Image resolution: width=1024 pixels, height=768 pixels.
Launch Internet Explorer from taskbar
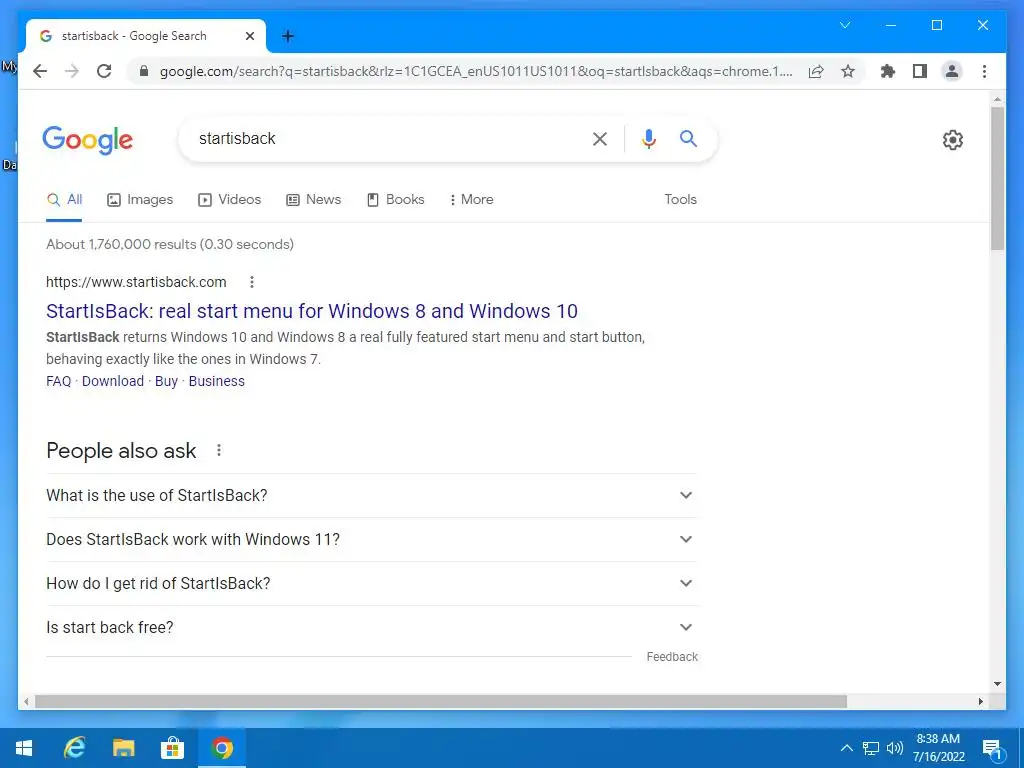pyautogui.click(x=74, y=748)
